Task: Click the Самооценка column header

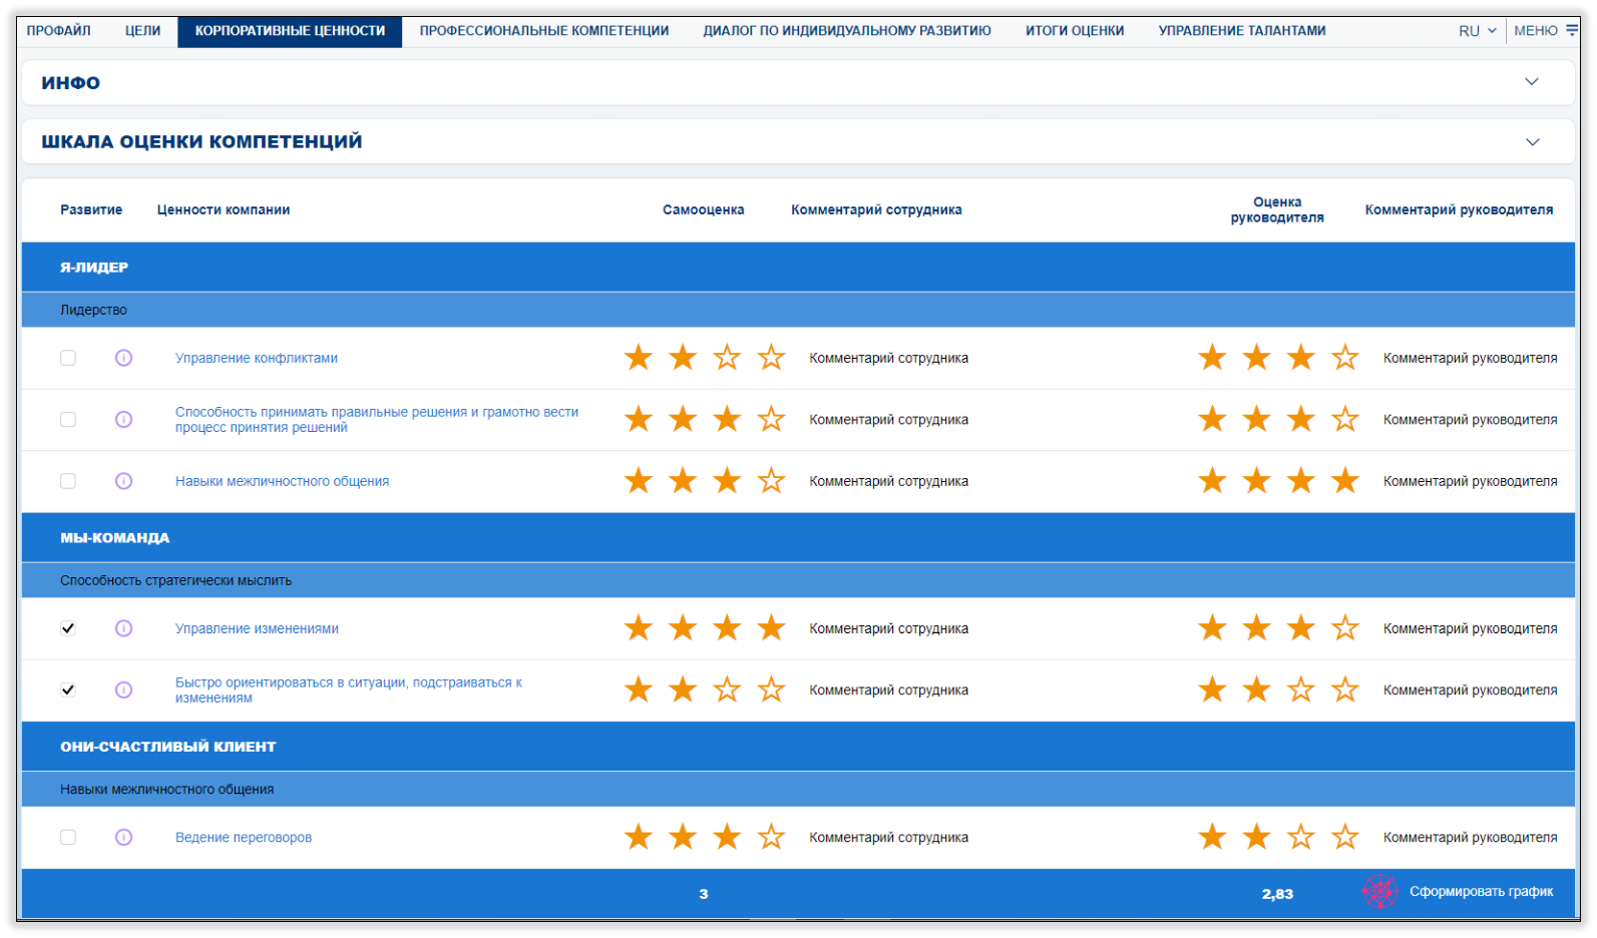Action: (x=703, y=210)
